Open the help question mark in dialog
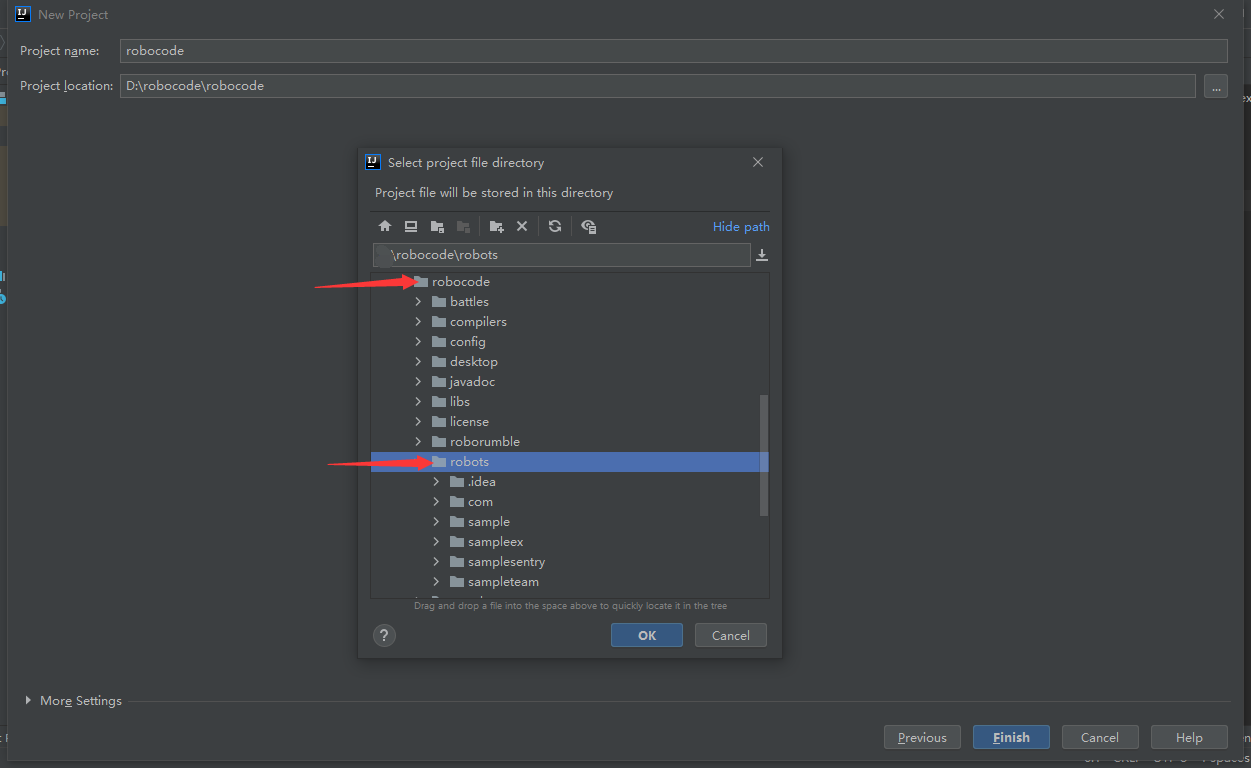 [385, 635]
